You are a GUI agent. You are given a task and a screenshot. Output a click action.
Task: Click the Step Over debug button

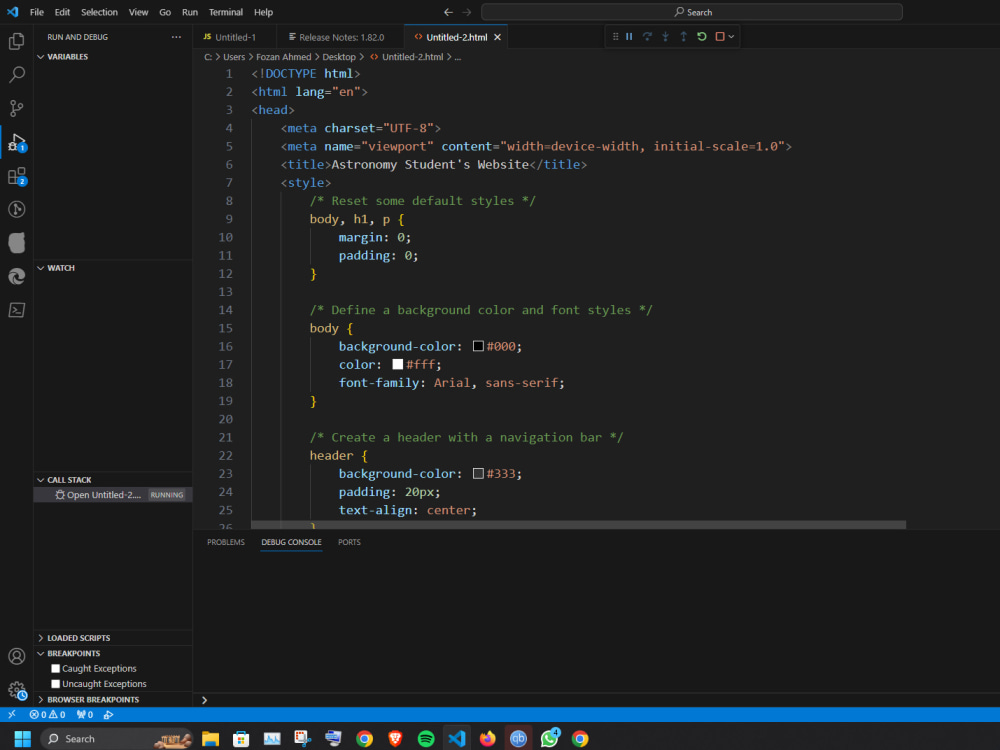[647, 36]
